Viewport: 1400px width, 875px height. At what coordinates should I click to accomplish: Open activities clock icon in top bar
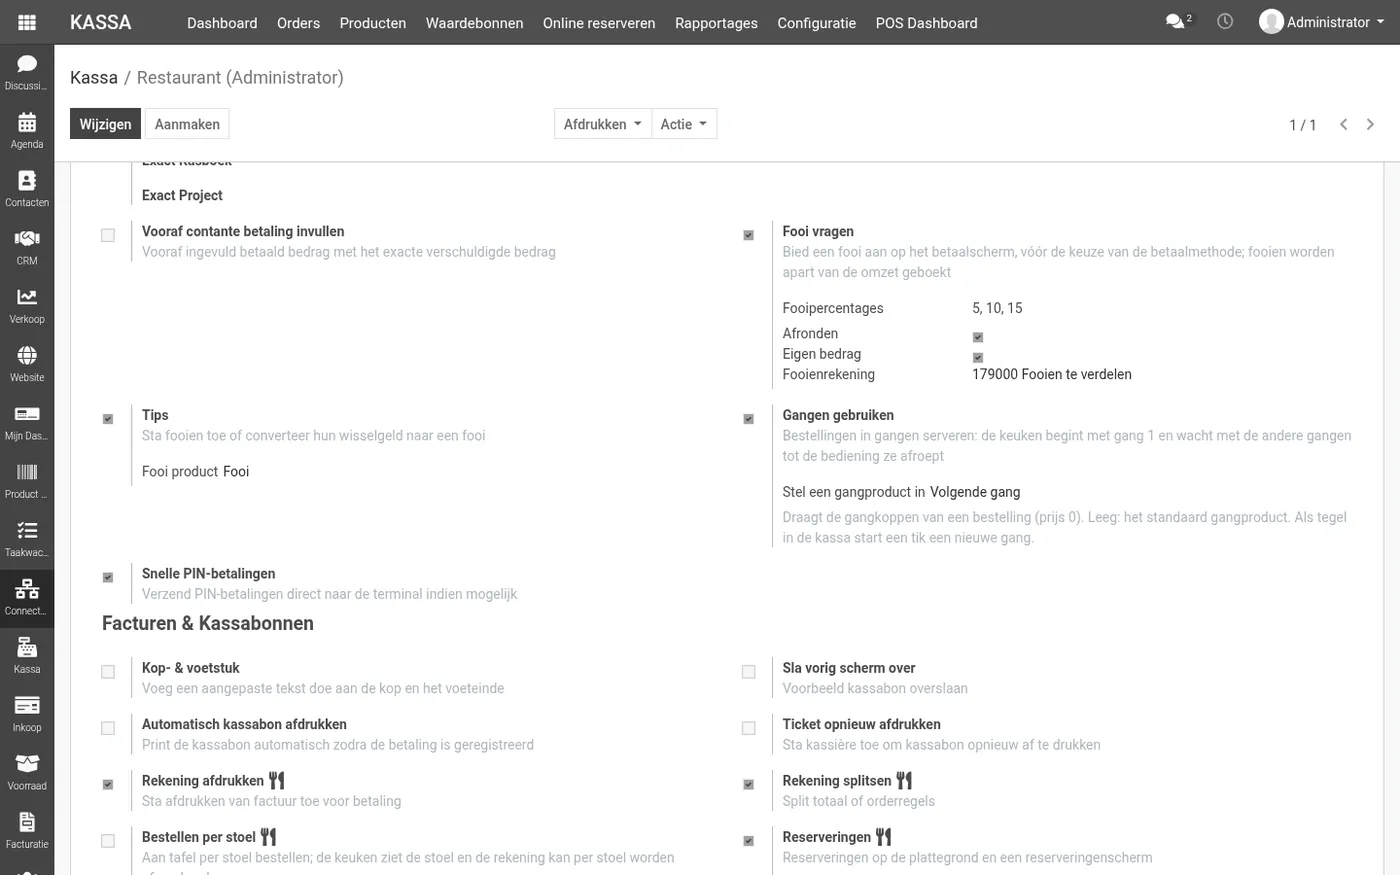click(x=1225, y=21)
